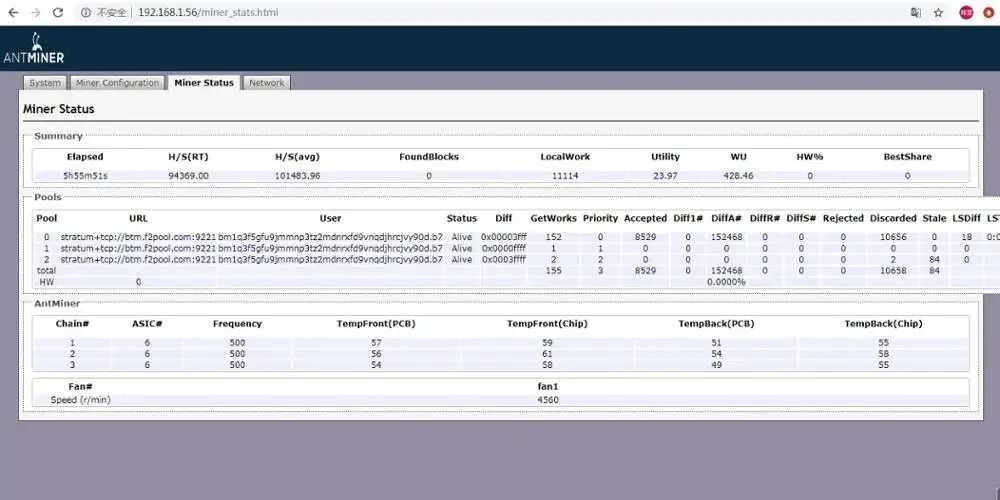Select pool 0 stratum URL

(x=138, y=237)
